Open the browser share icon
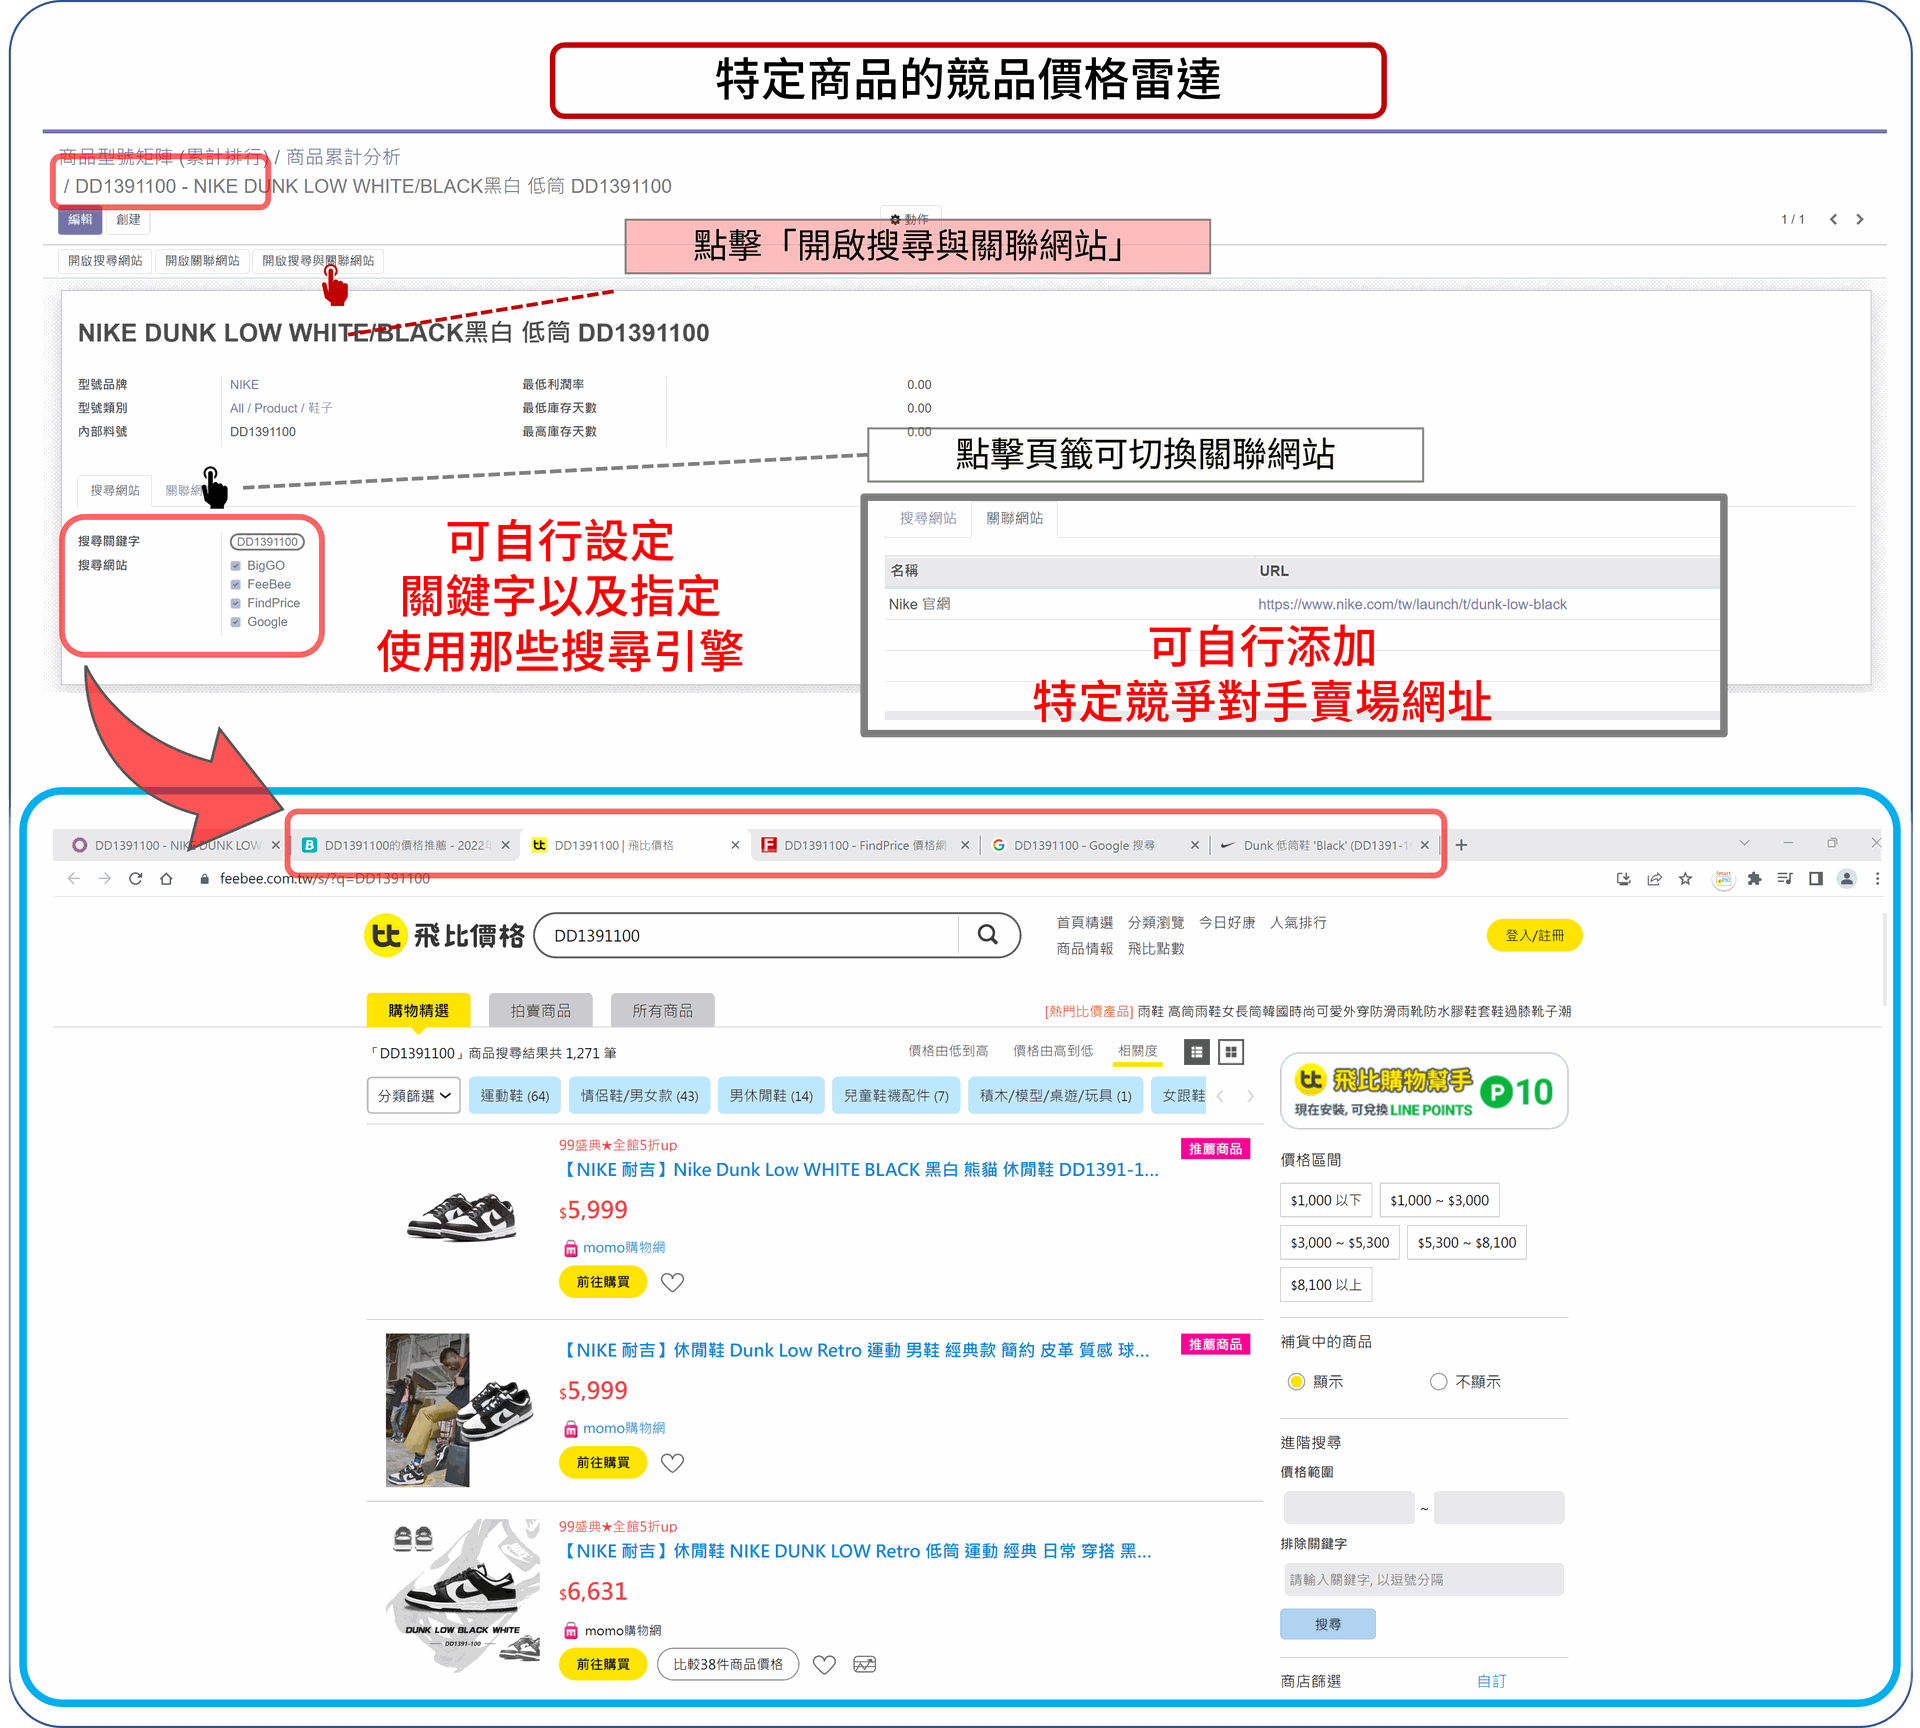The height and width of the screenshot is (1728, 1920). [1655, 878]
